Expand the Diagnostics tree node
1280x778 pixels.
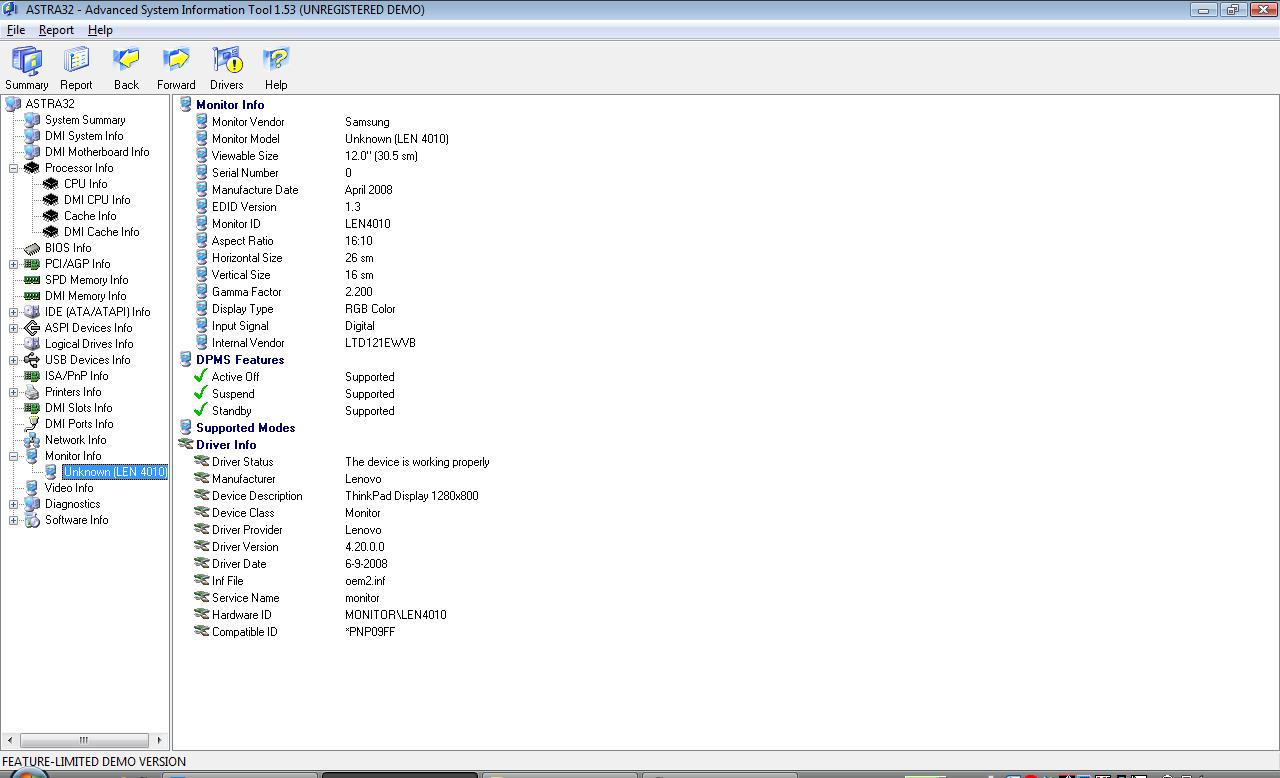click(14, 504)
